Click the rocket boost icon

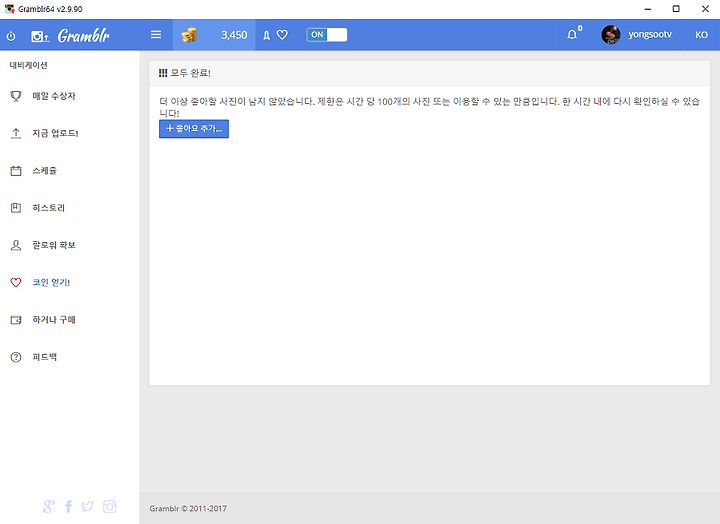(x=266, y=35)
